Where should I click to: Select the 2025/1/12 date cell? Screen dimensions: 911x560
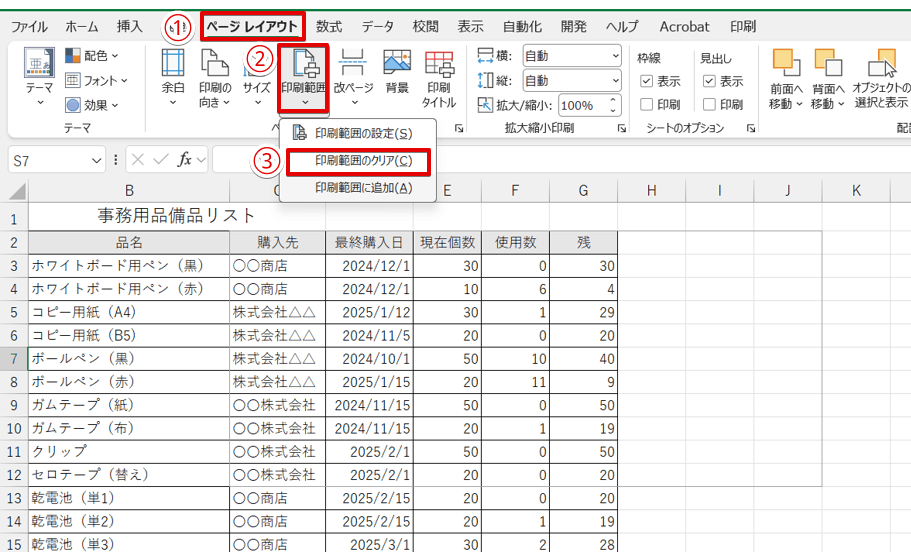click(370, 312)
